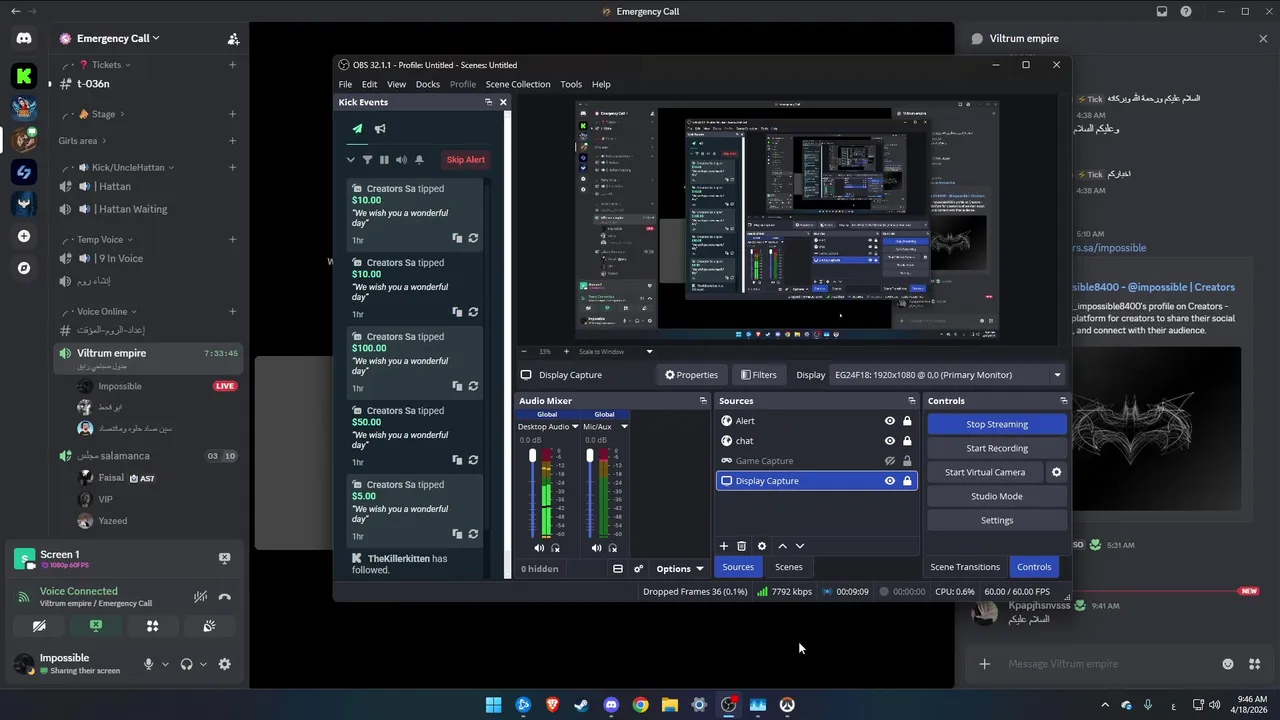The width and height of the screenshot is (1280, 720).
Task: Click Stop Streaming button
Action: 997,424
